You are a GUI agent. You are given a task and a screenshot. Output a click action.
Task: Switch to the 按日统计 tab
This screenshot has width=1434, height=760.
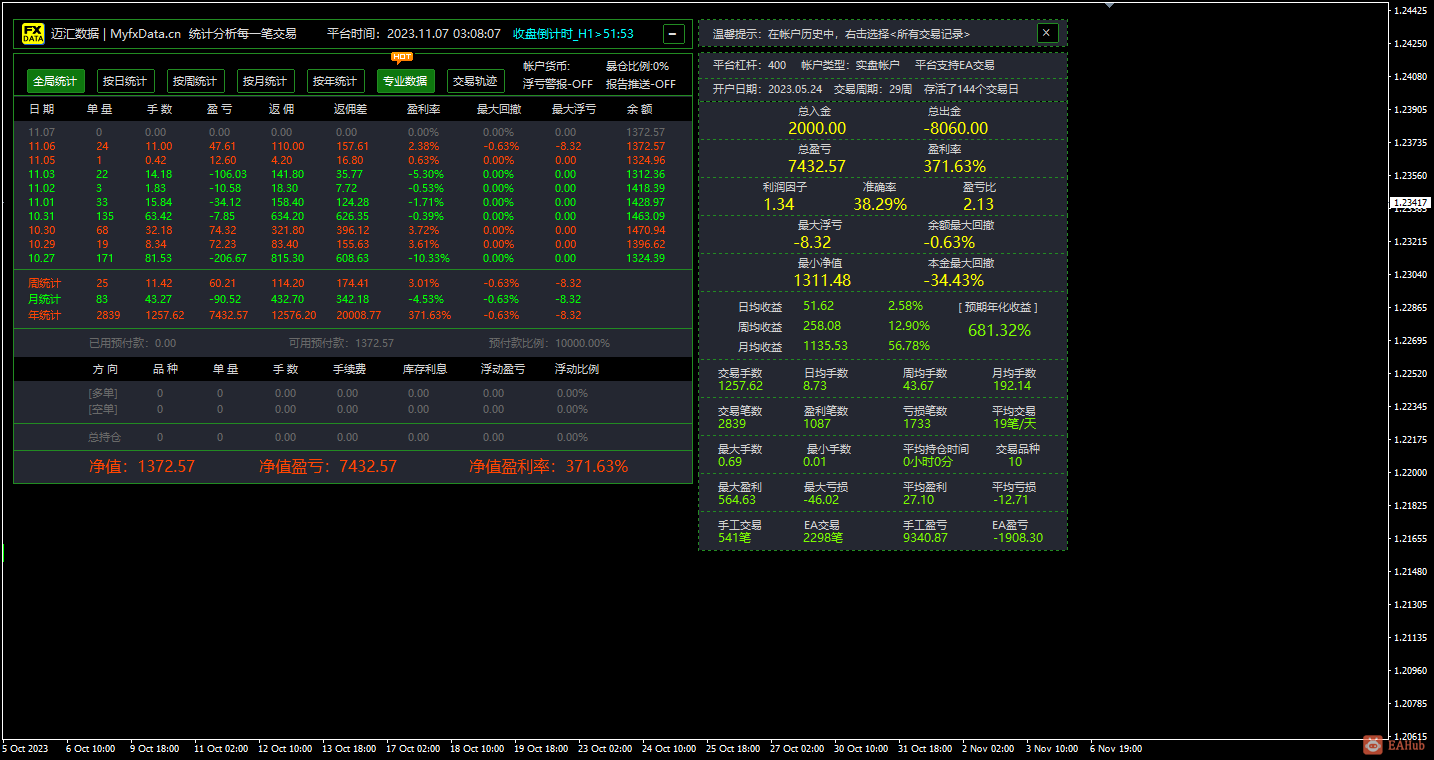[125, 81]
